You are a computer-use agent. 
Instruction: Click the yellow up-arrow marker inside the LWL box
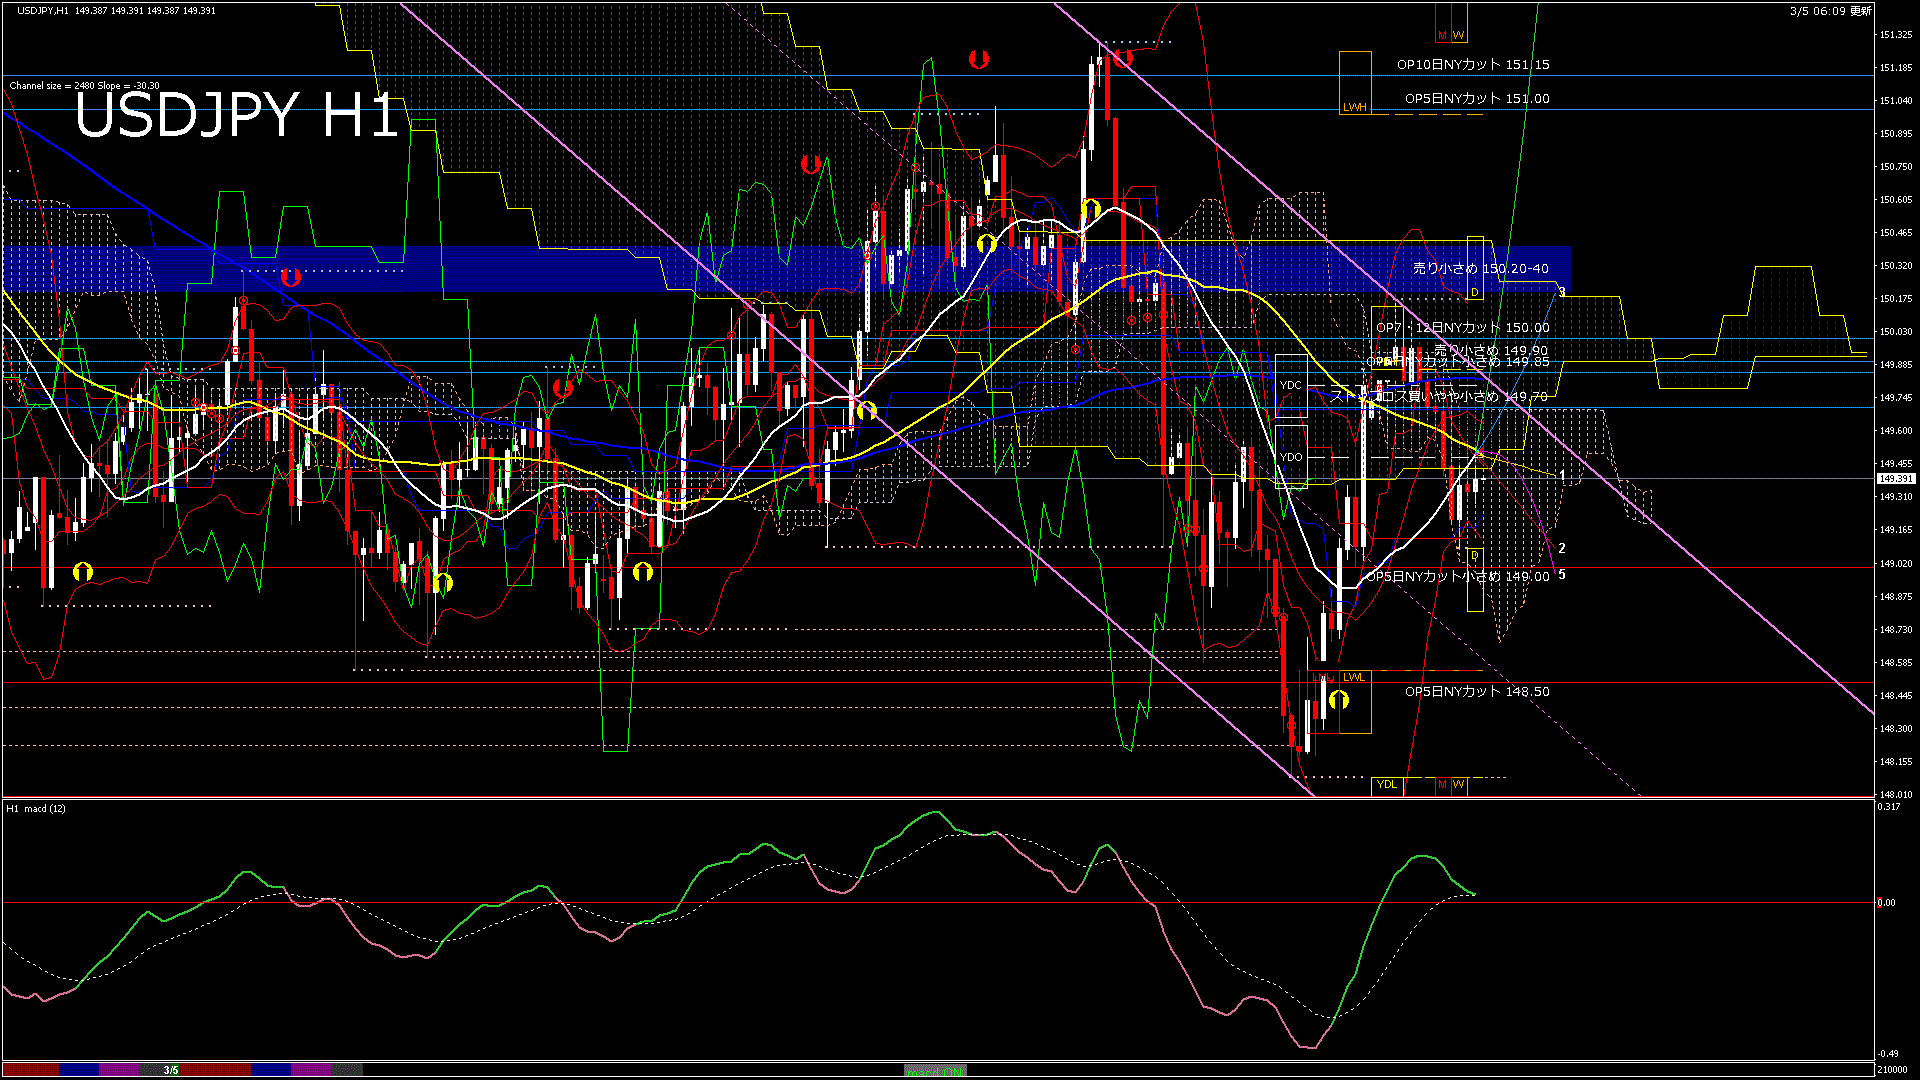pyautogui.click(x=1338, y=700)
